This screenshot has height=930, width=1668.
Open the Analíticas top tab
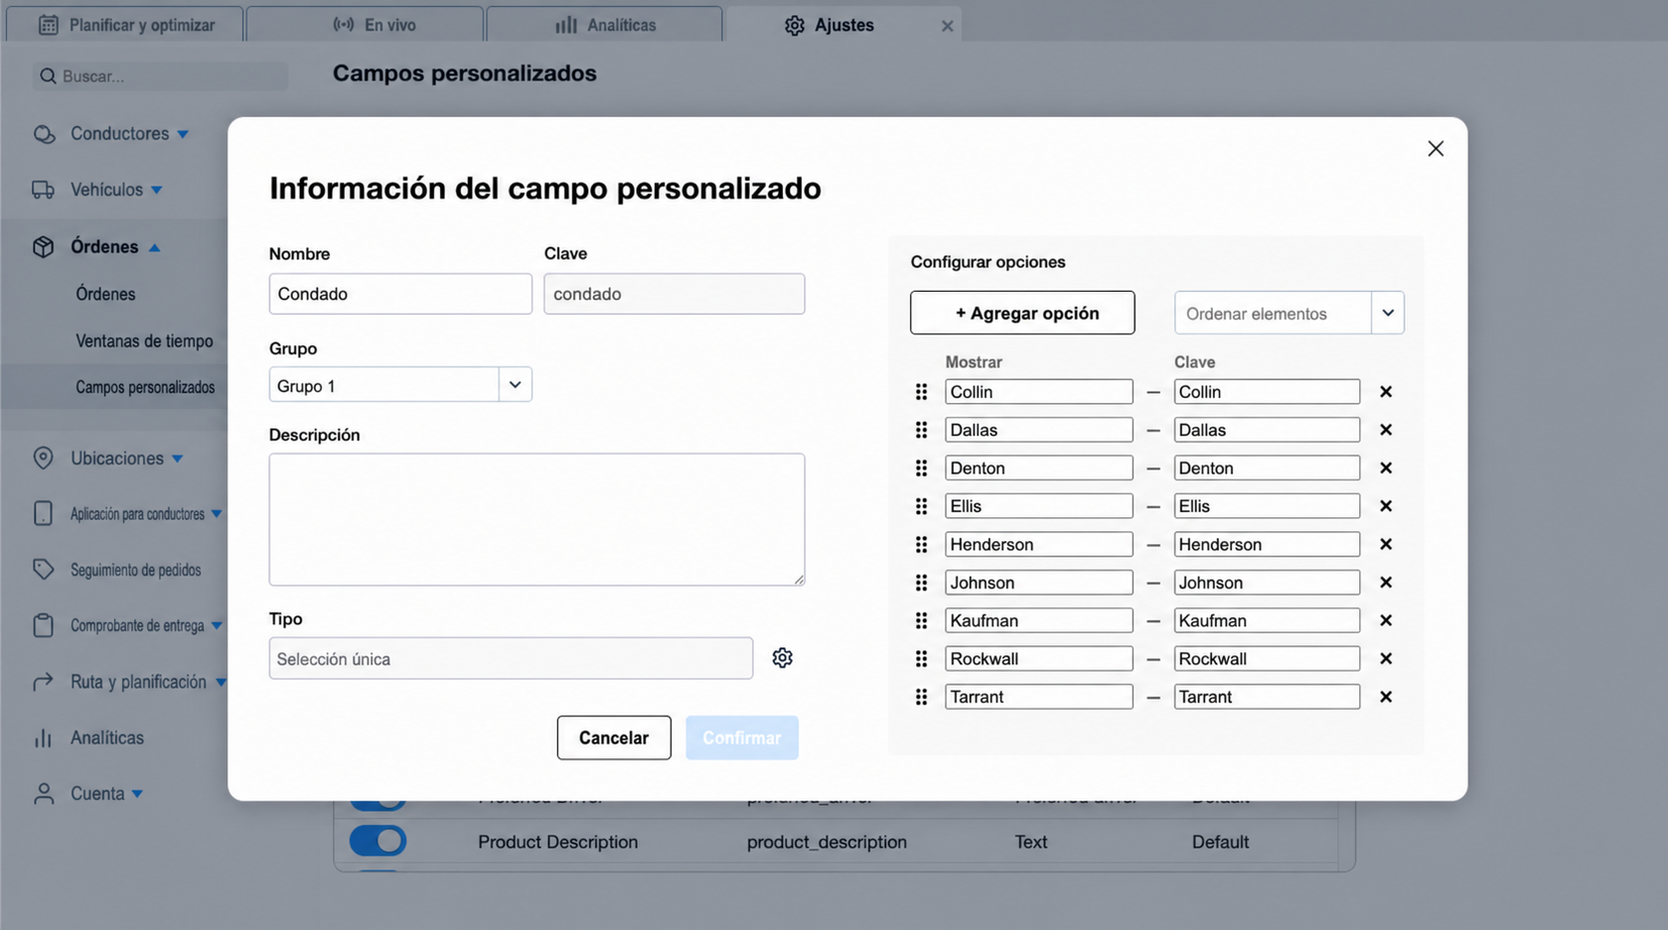[605, 25]
